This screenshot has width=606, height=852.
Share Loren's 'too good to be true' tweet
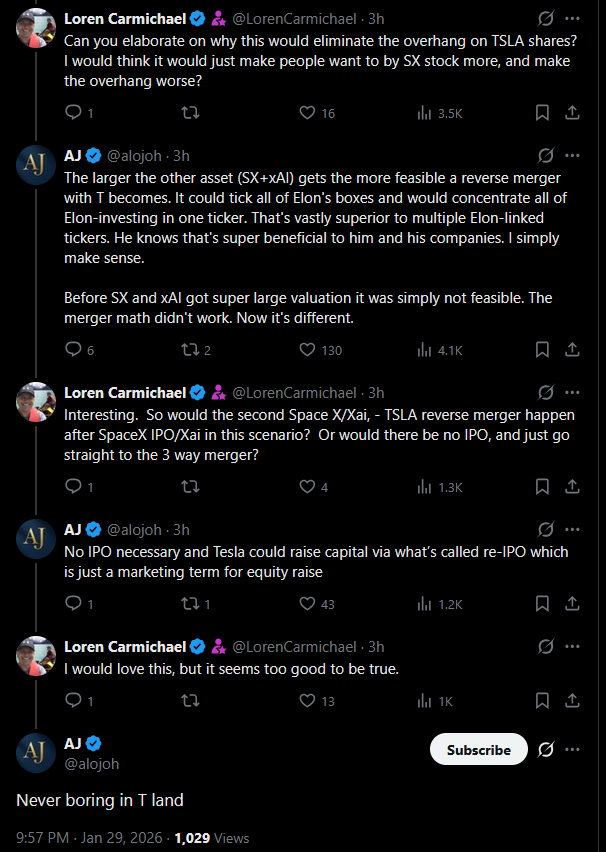[572, 701]
